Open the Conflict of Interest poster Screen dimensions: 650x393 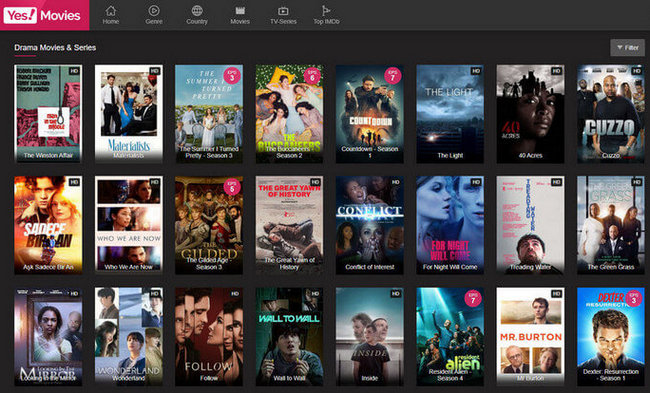(370, 225)
